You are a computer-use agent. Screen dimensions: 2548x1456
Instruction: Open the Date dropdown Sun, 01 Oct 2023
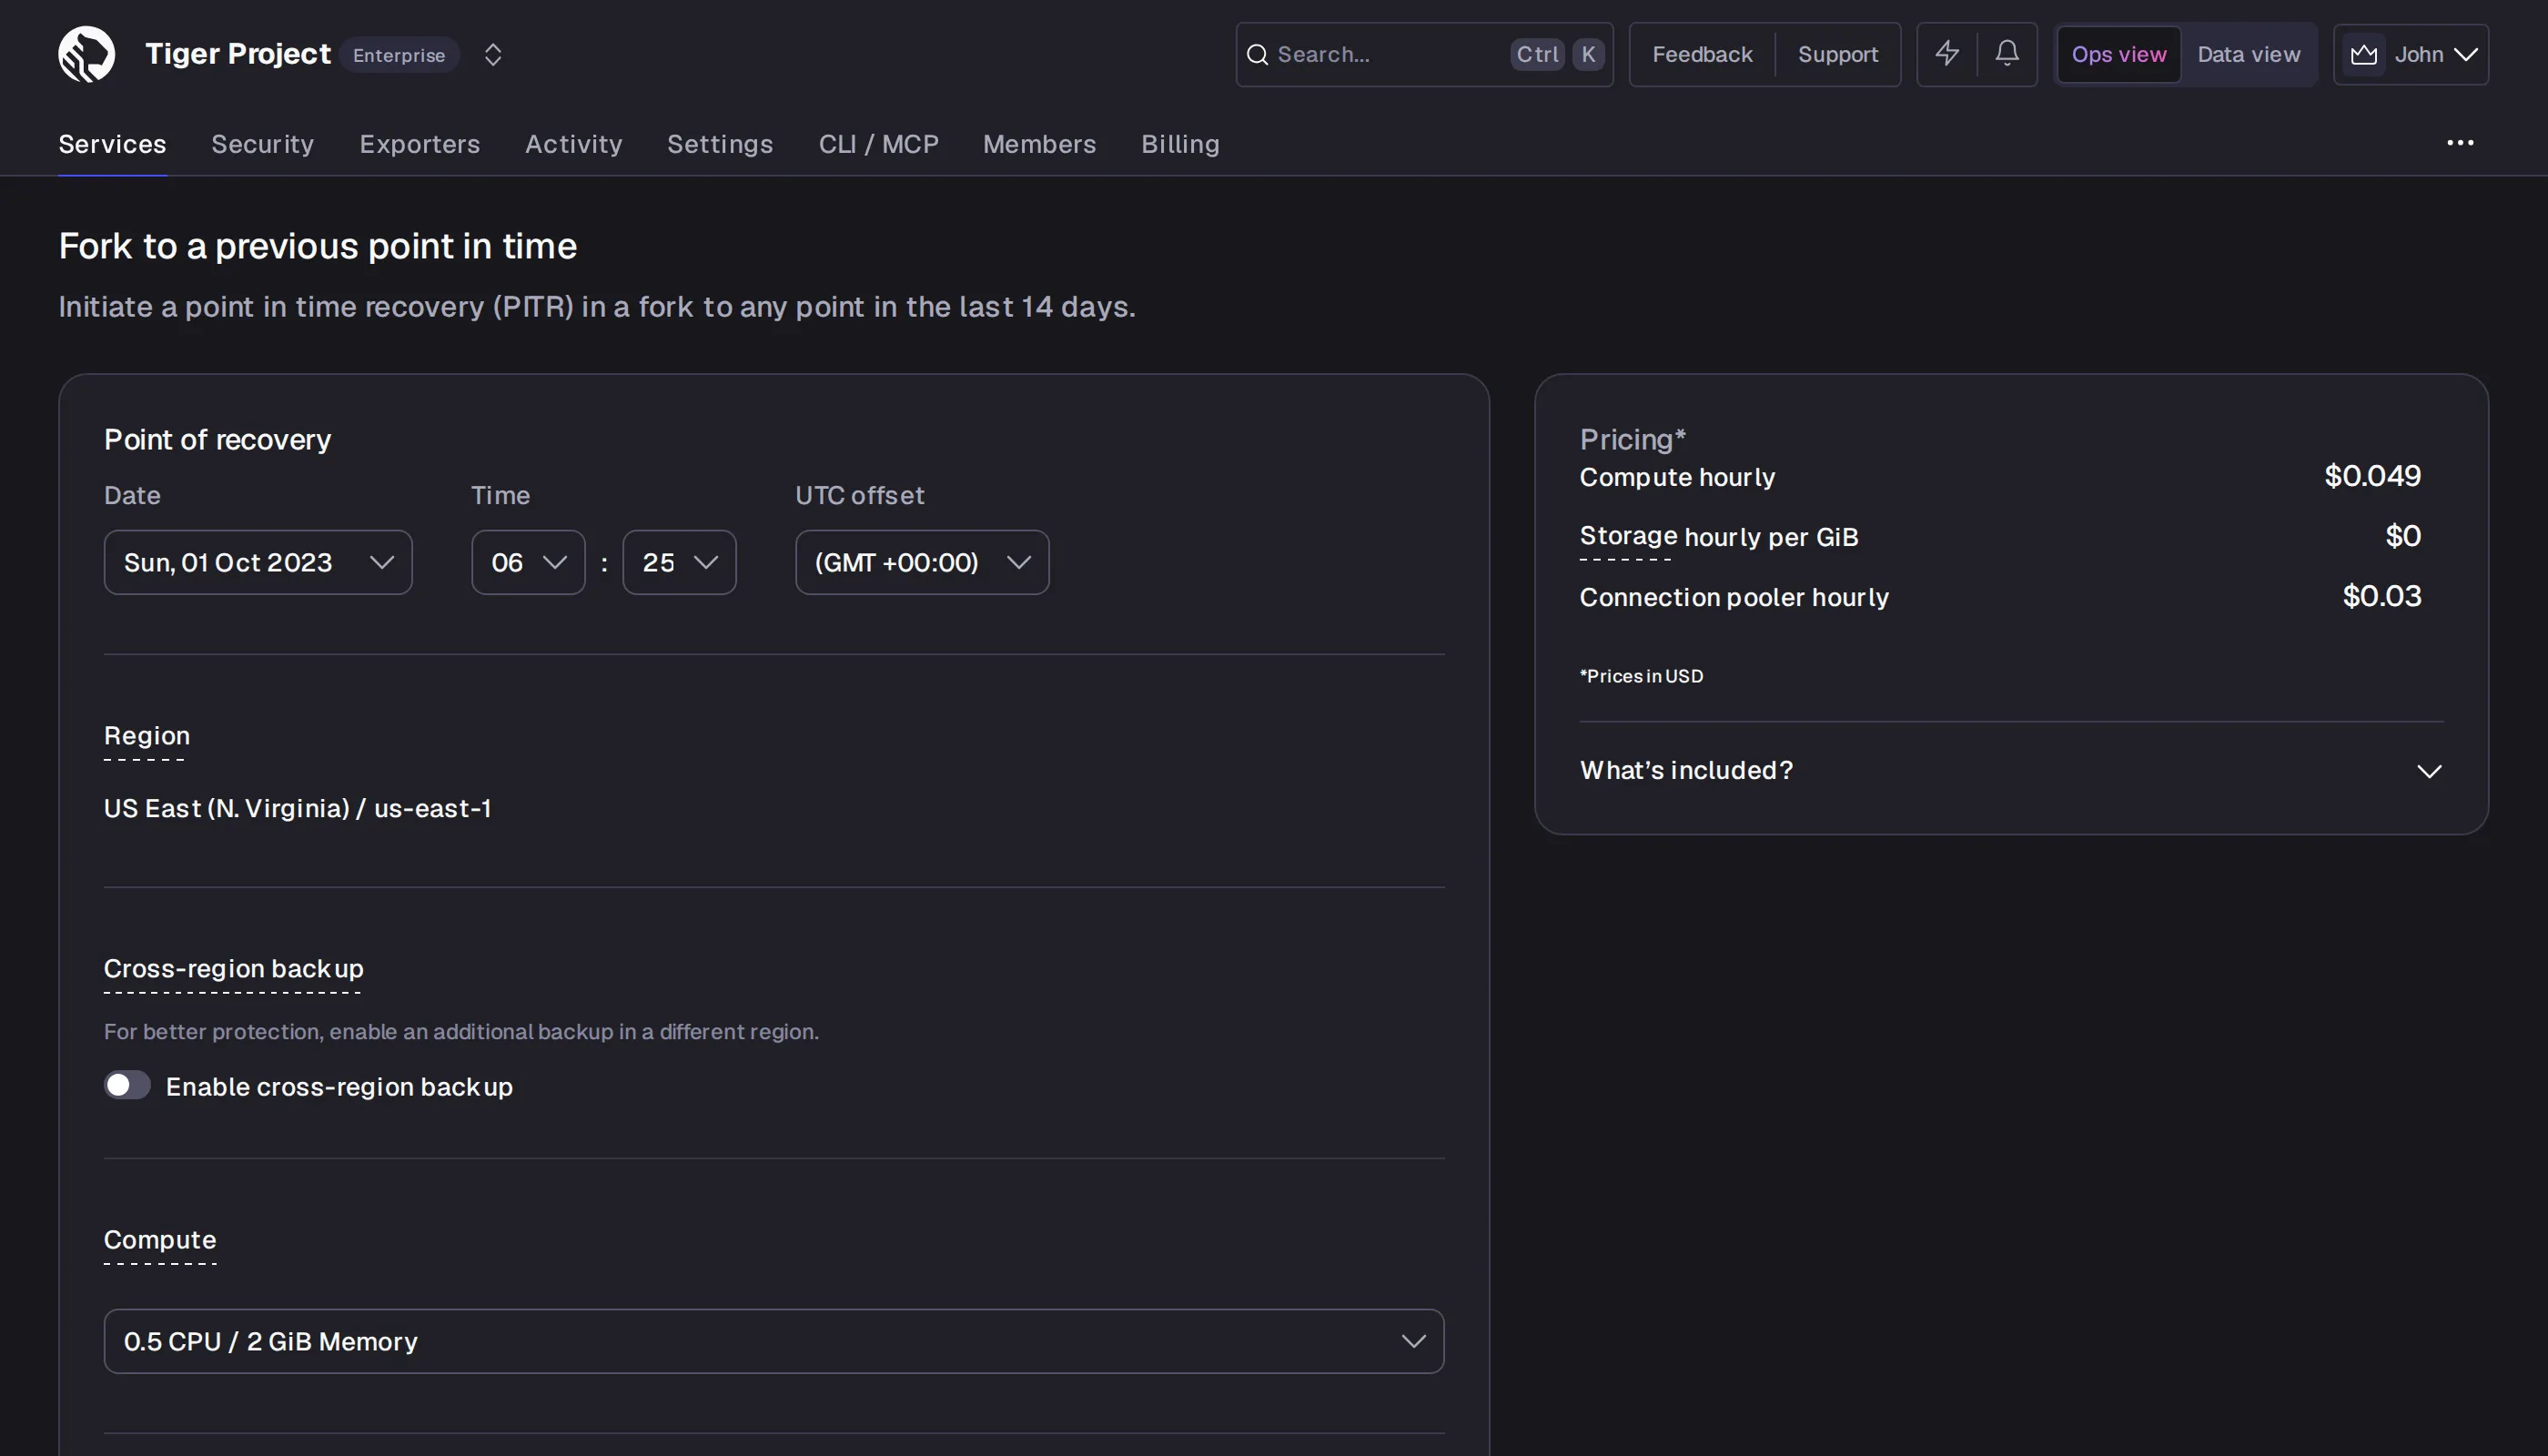tap(258, 562)
